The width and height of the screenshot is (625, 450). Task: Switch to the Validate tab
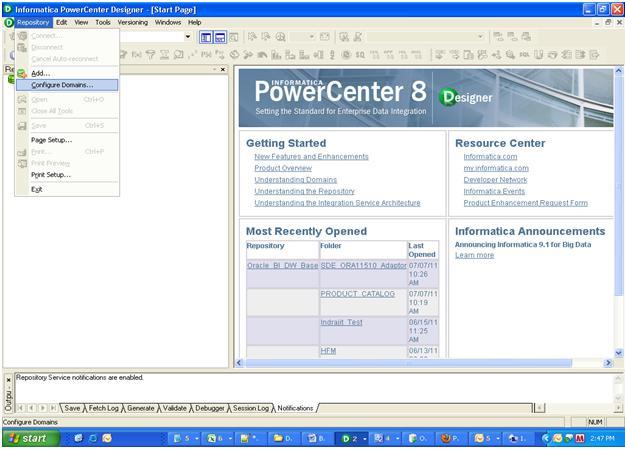click(175, 408)
